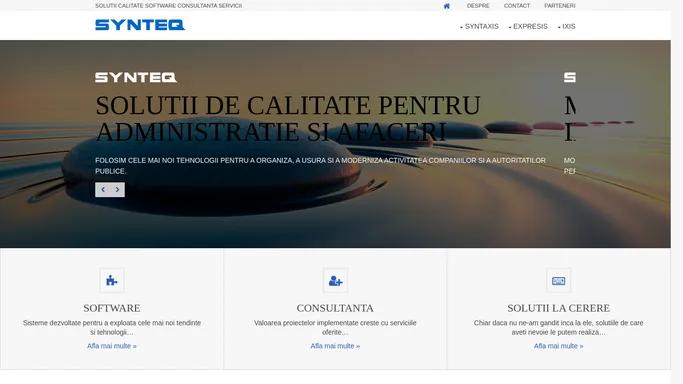Go to previous slide arrow
Screen dimensions: 683x384
[103, 189]
